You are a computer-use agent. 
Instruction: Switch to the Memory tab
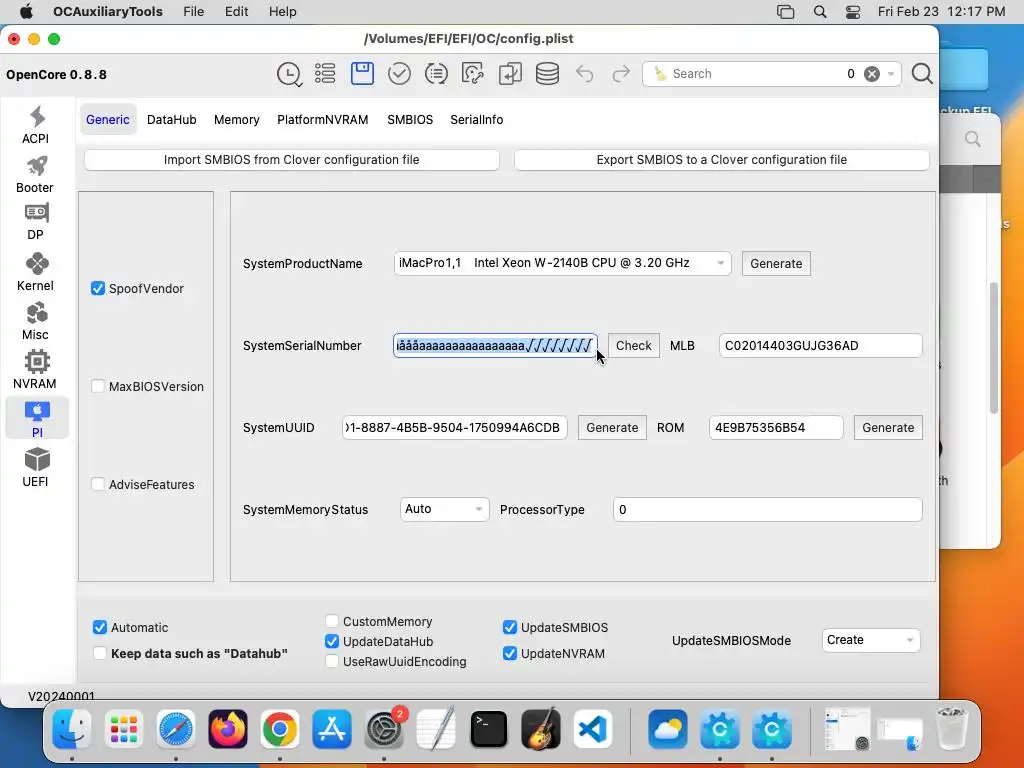[236, 120]
